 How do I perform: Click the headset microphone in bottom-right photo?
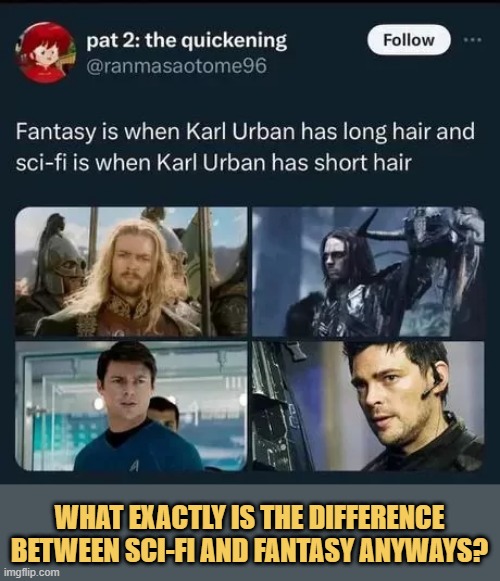tap(432, 385)
